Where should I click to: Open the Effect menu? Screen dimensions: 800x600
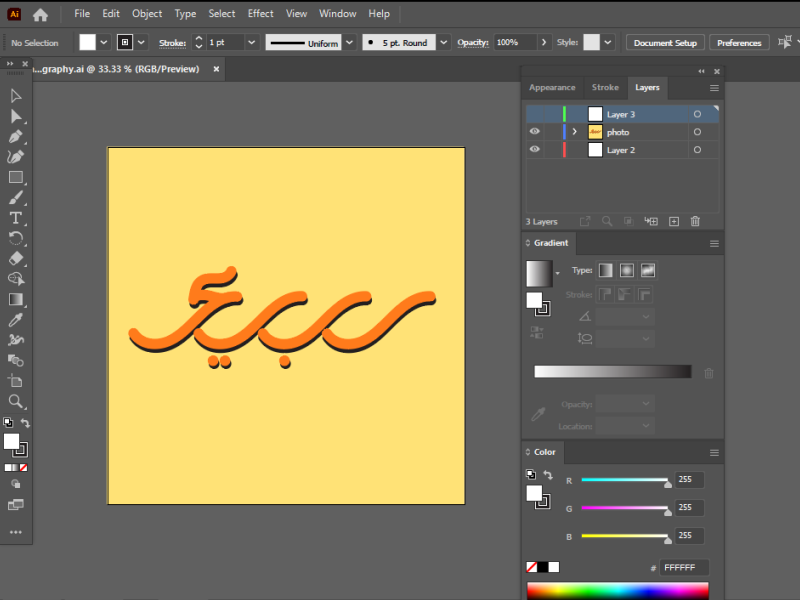pos(261,14)
